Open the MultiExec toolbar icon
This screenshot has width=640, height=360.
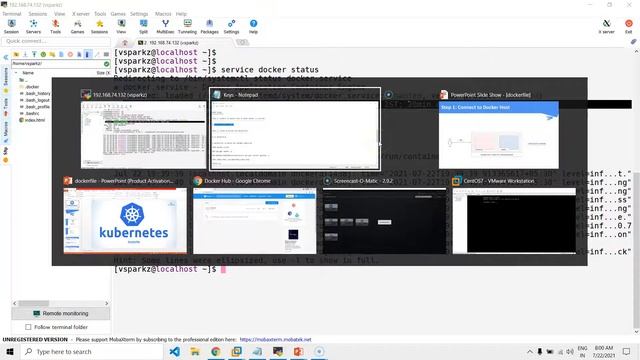[165, 27]
